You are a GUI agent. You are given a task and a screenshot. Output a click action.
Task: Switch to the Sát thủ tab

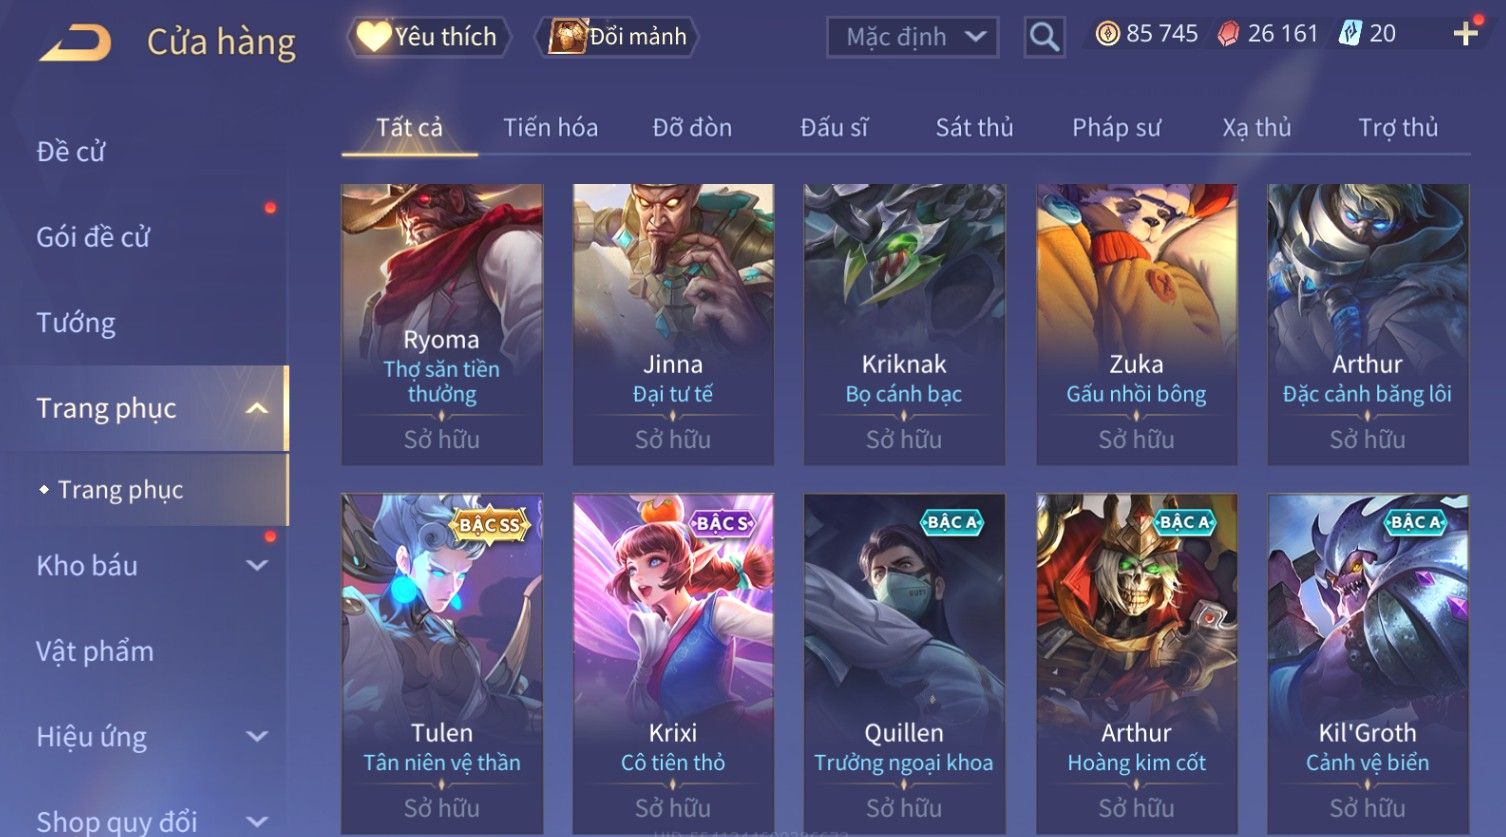(974, 128)
